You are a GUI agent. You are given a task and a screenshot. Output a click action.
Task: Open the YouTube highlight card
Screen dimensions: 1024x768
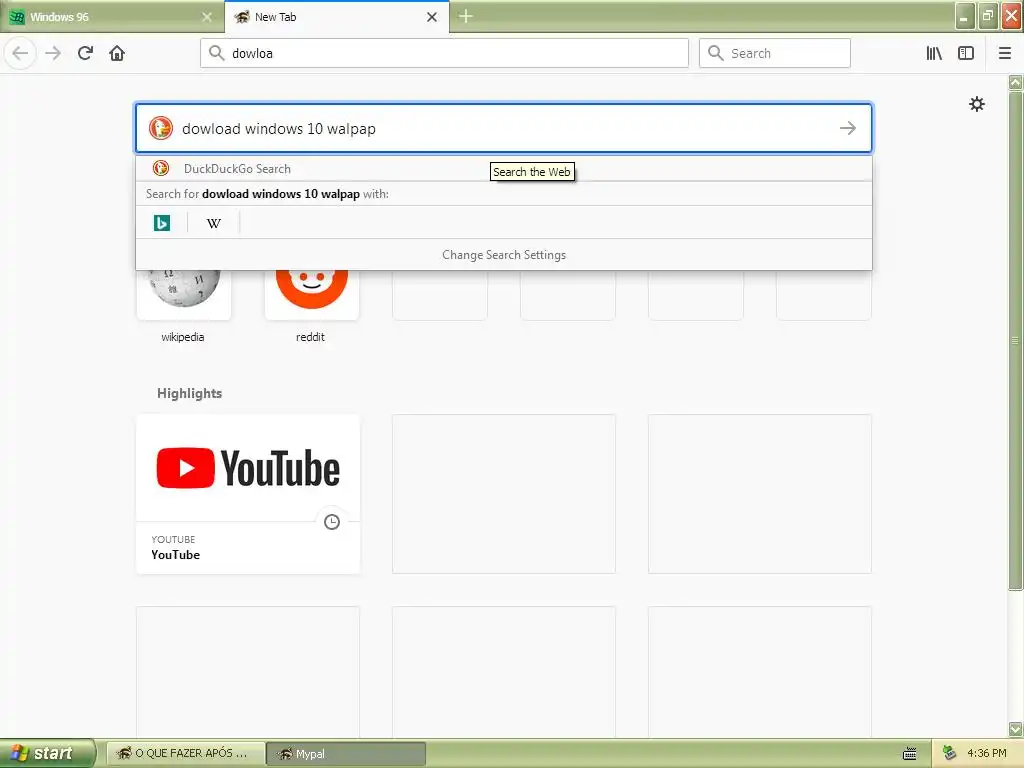[248, 494]
